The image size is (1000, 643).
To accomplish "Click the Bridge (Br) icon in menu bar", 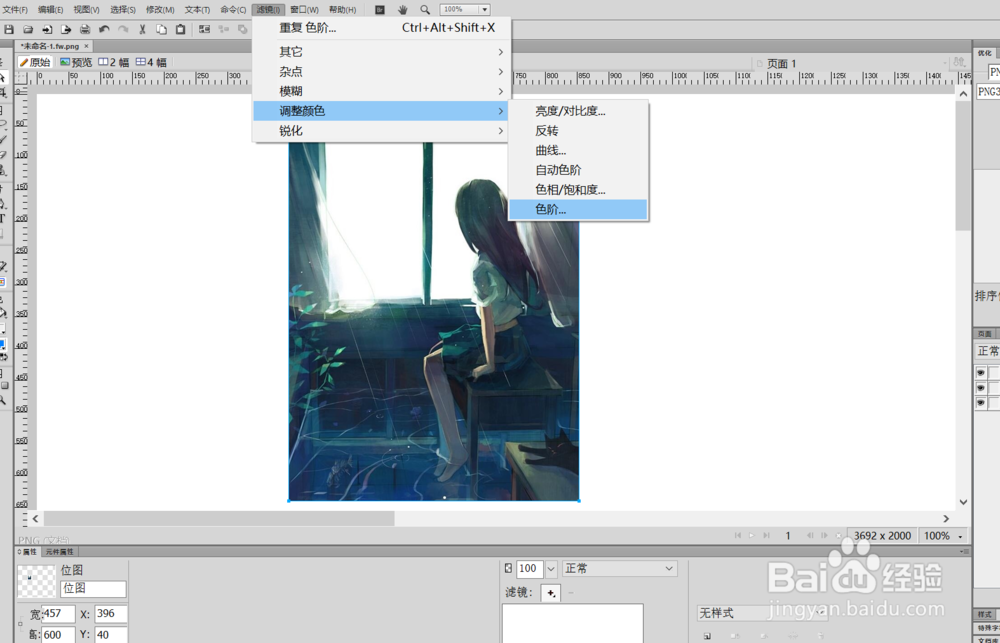I will click(380, 10).
